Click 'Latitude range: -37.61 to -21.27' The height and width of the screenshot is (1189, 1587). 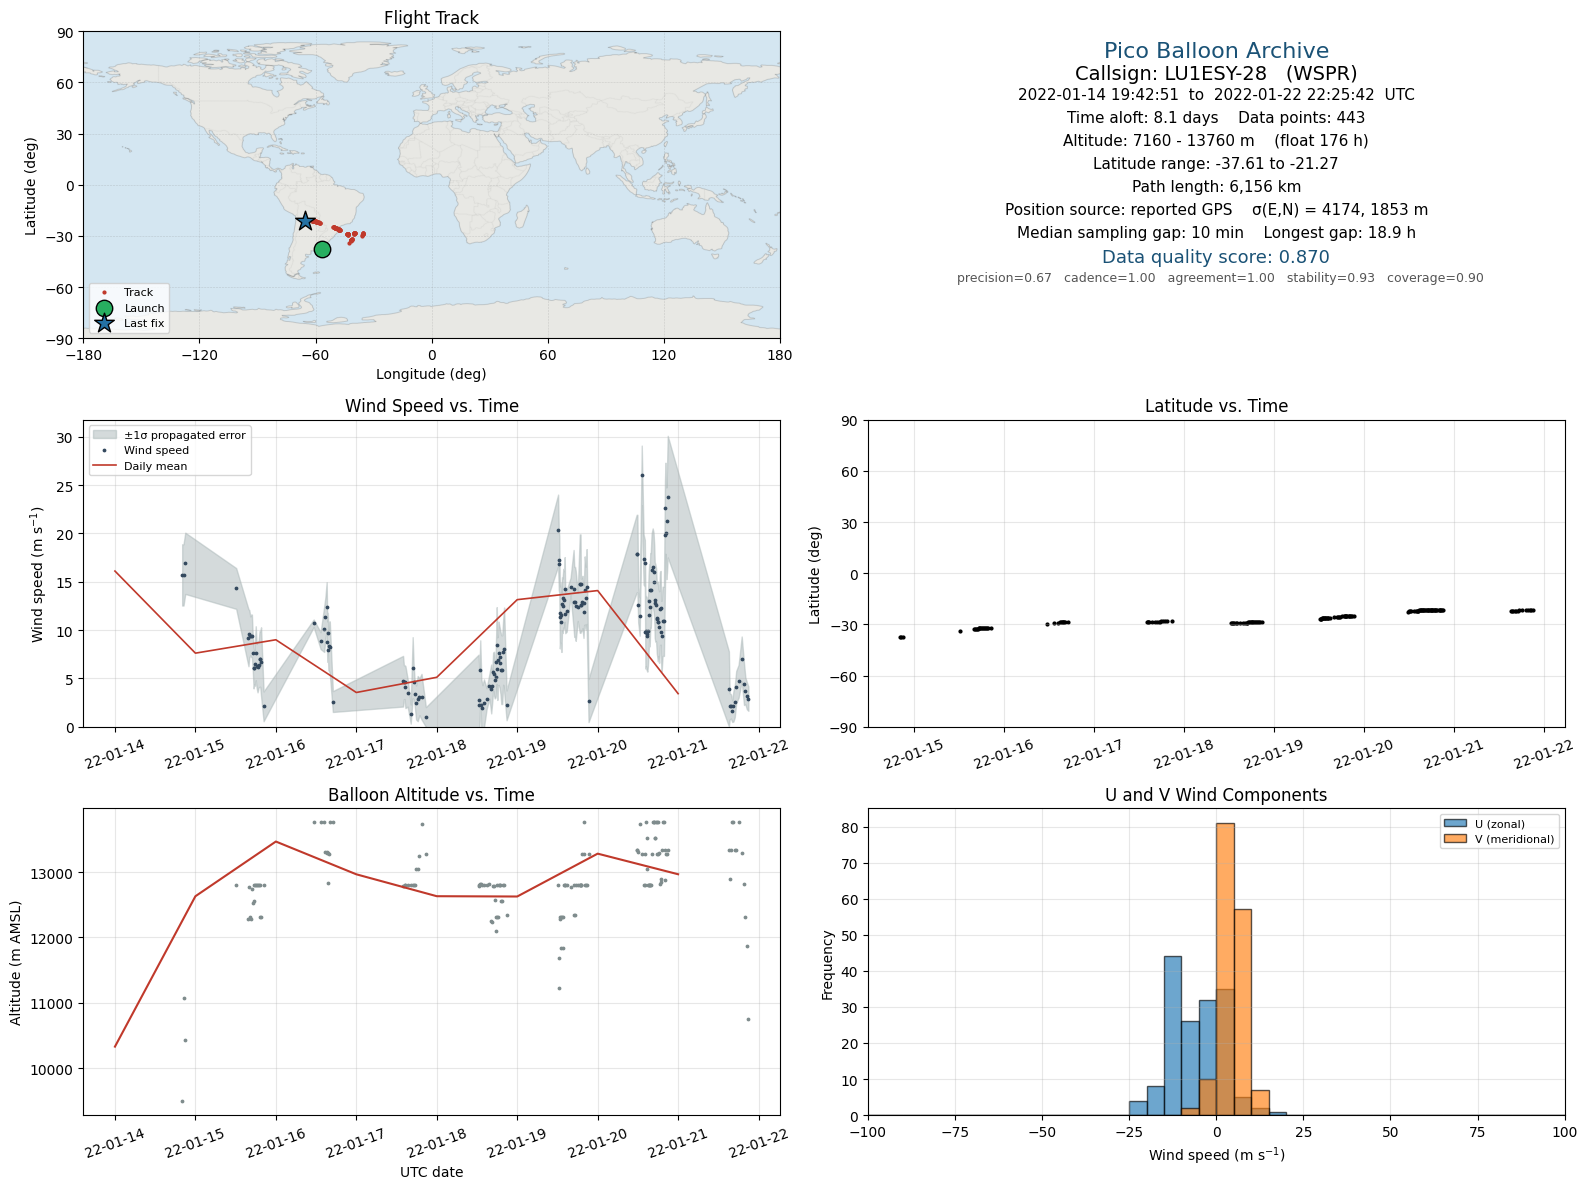(x=1216, y=164)
